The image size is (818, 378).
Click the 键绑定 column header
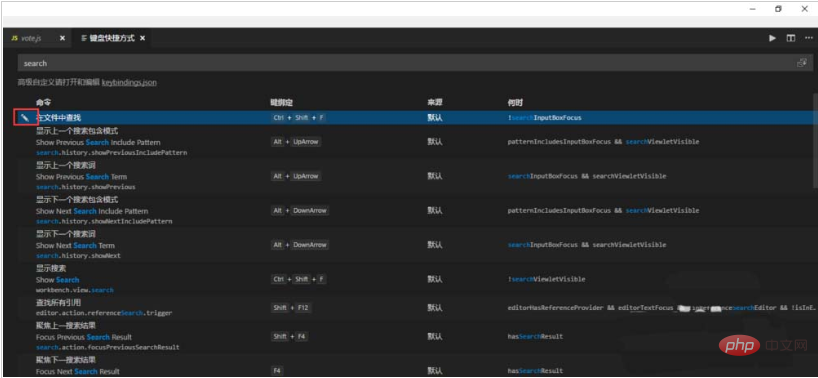pyautogui.click(x=281, y=103)
